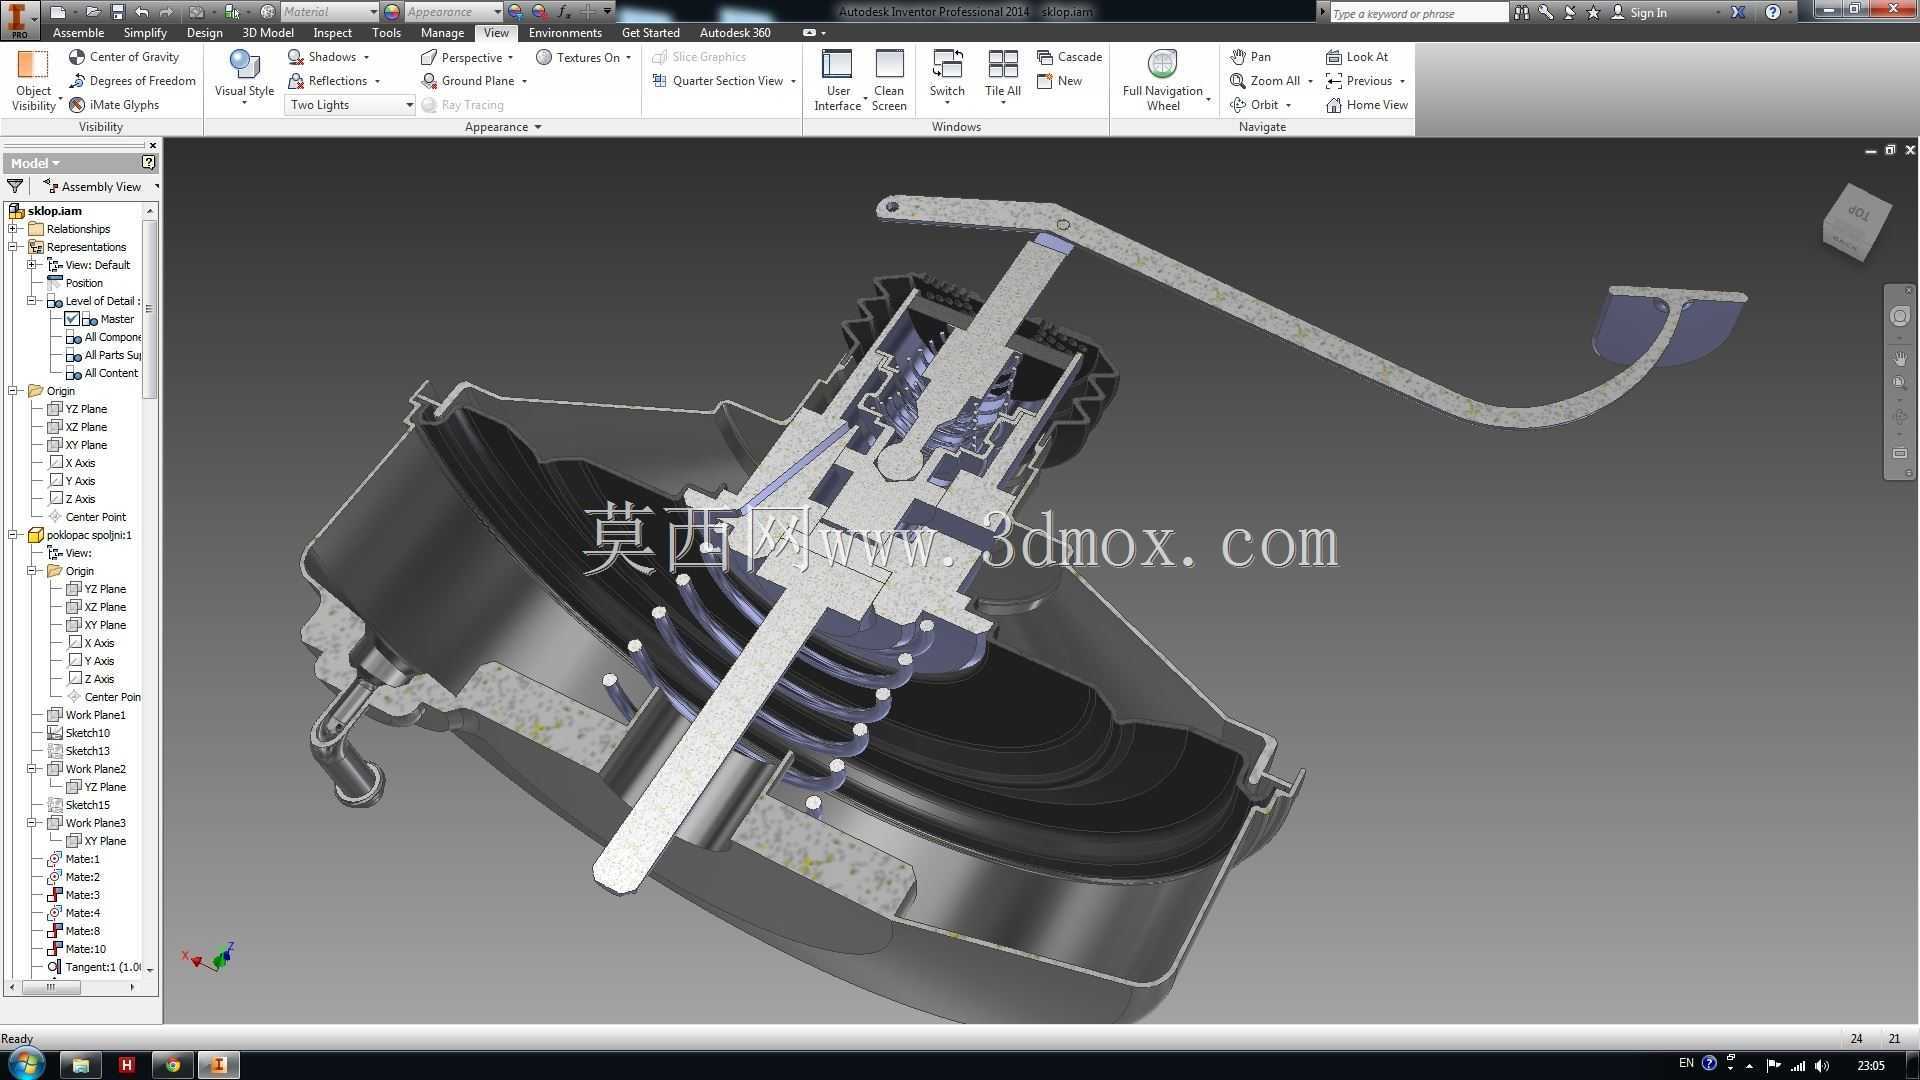Open the Assemble ribbon tab
This screenshot has width=1920, height=1080.
pyautogui.click(x=78, y=33)
